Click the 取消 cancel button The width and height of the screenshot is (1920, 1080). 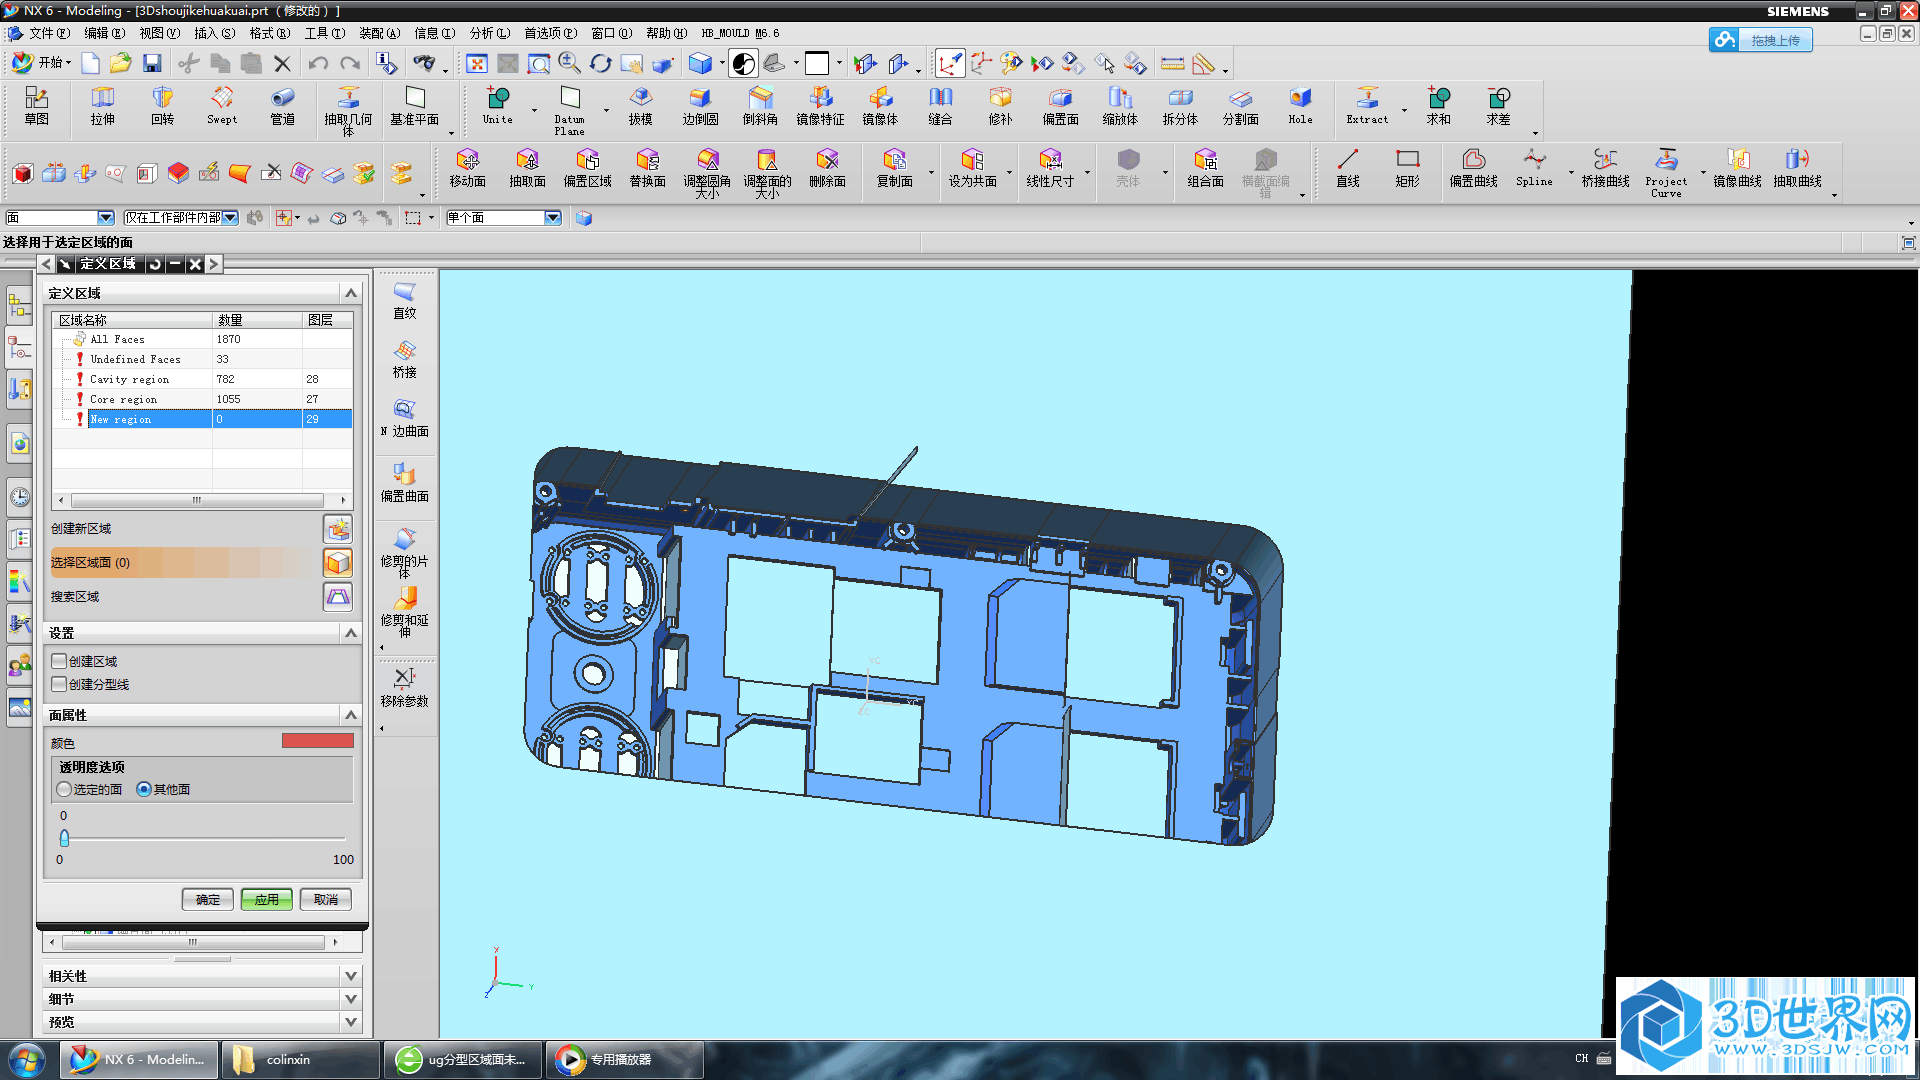point(326,899)
